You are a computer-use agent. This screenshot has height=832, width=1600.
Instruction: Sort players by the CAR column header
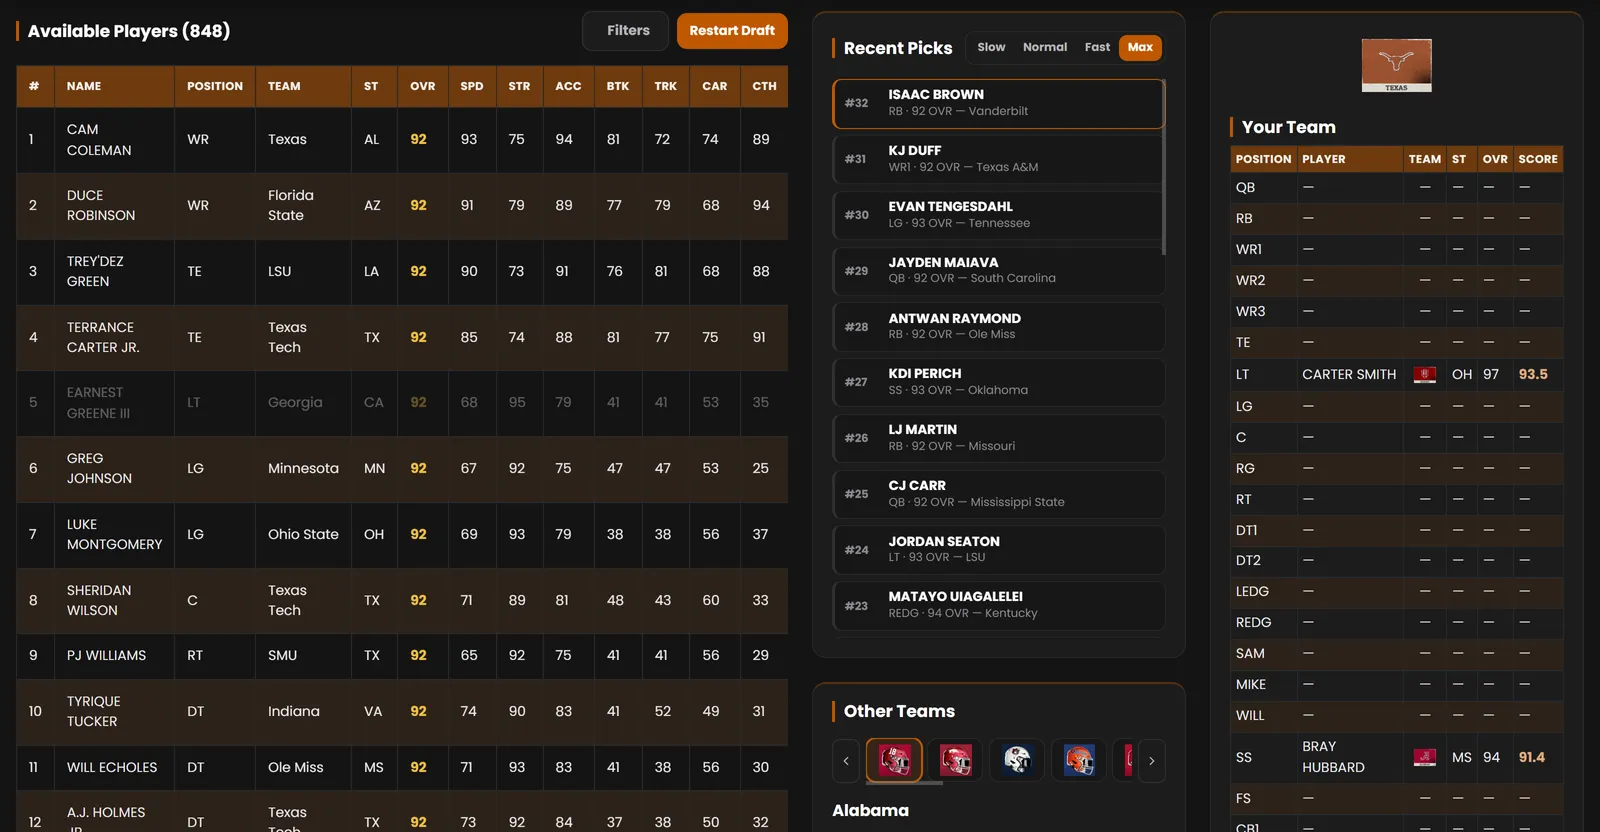coord(715,86)
